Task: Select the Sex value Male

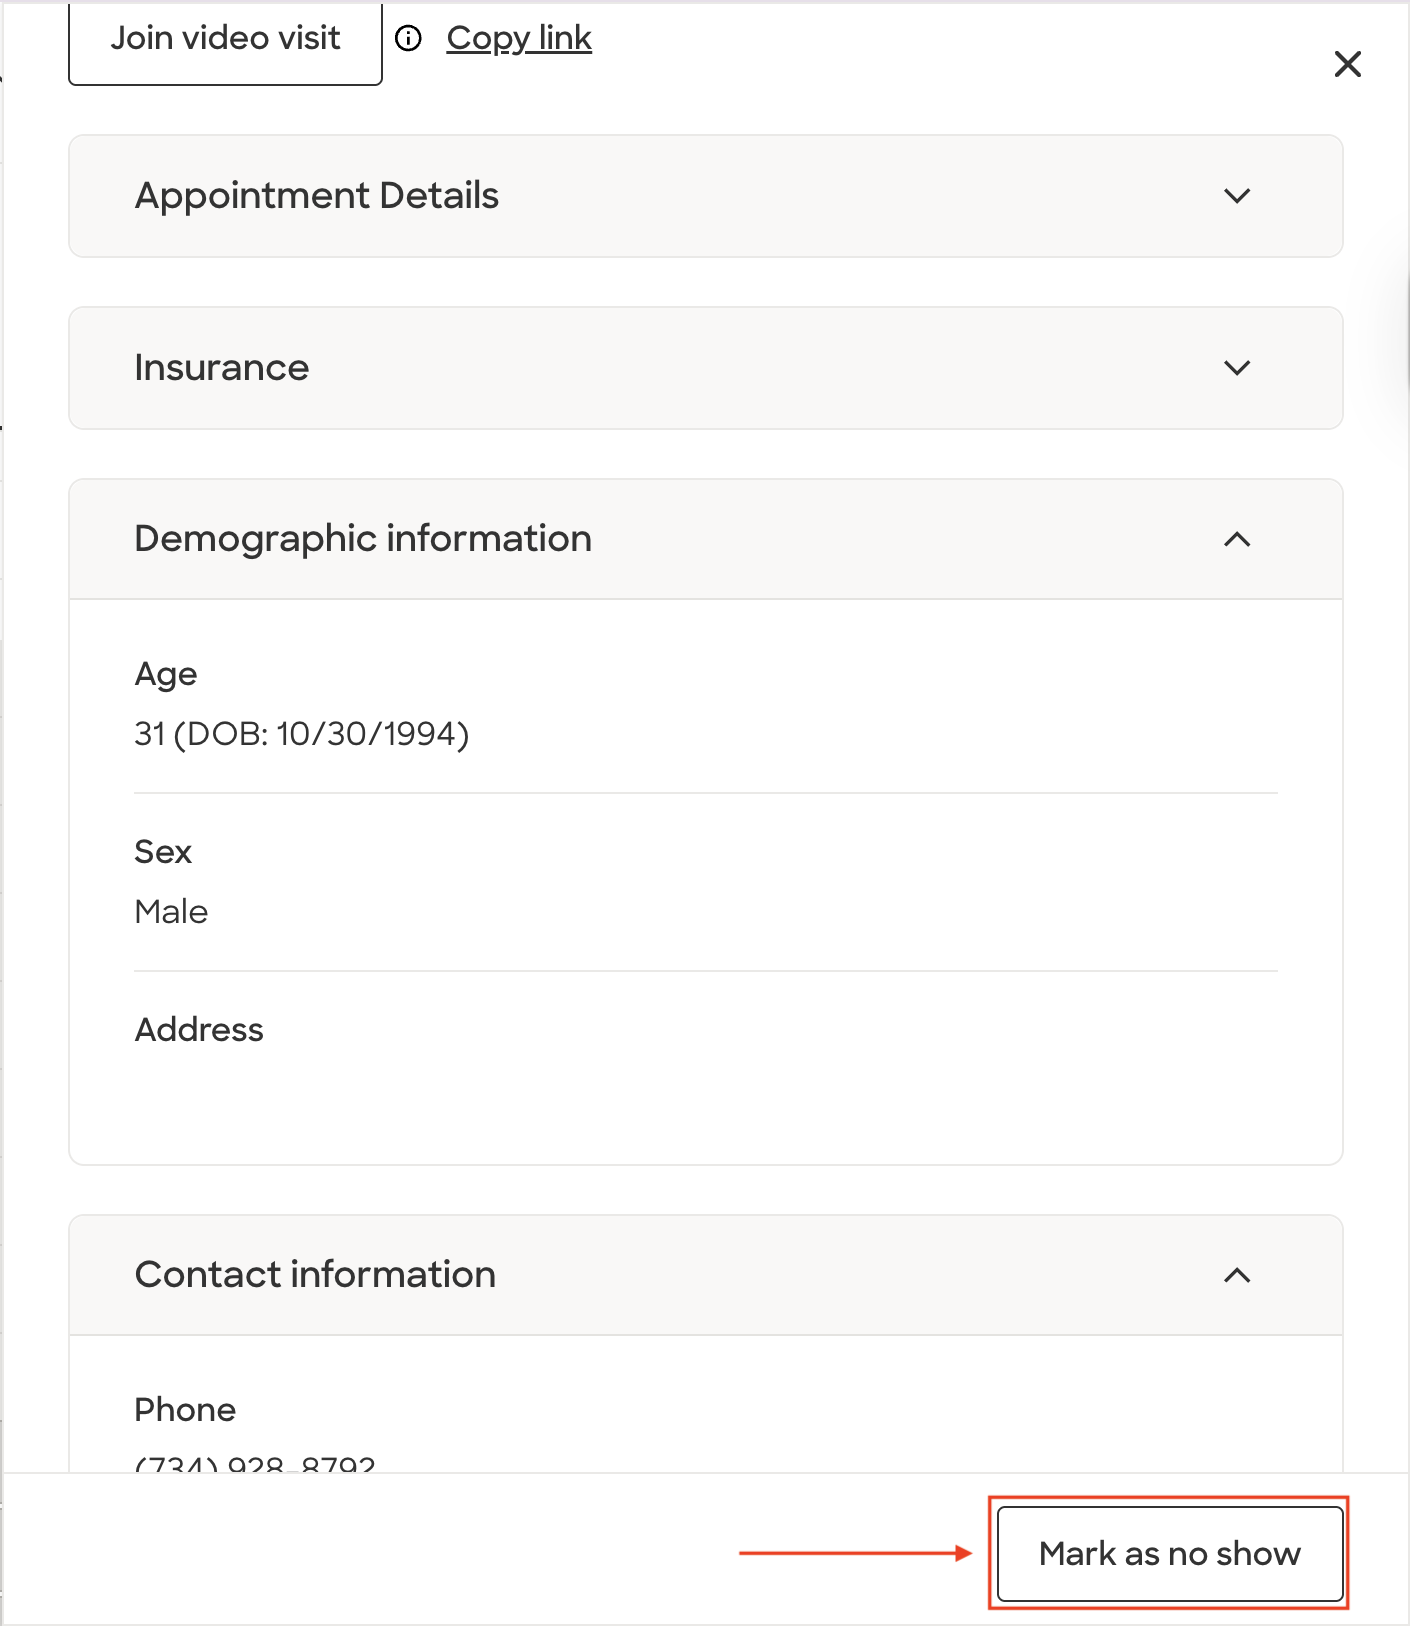Action: click(171, 912)
